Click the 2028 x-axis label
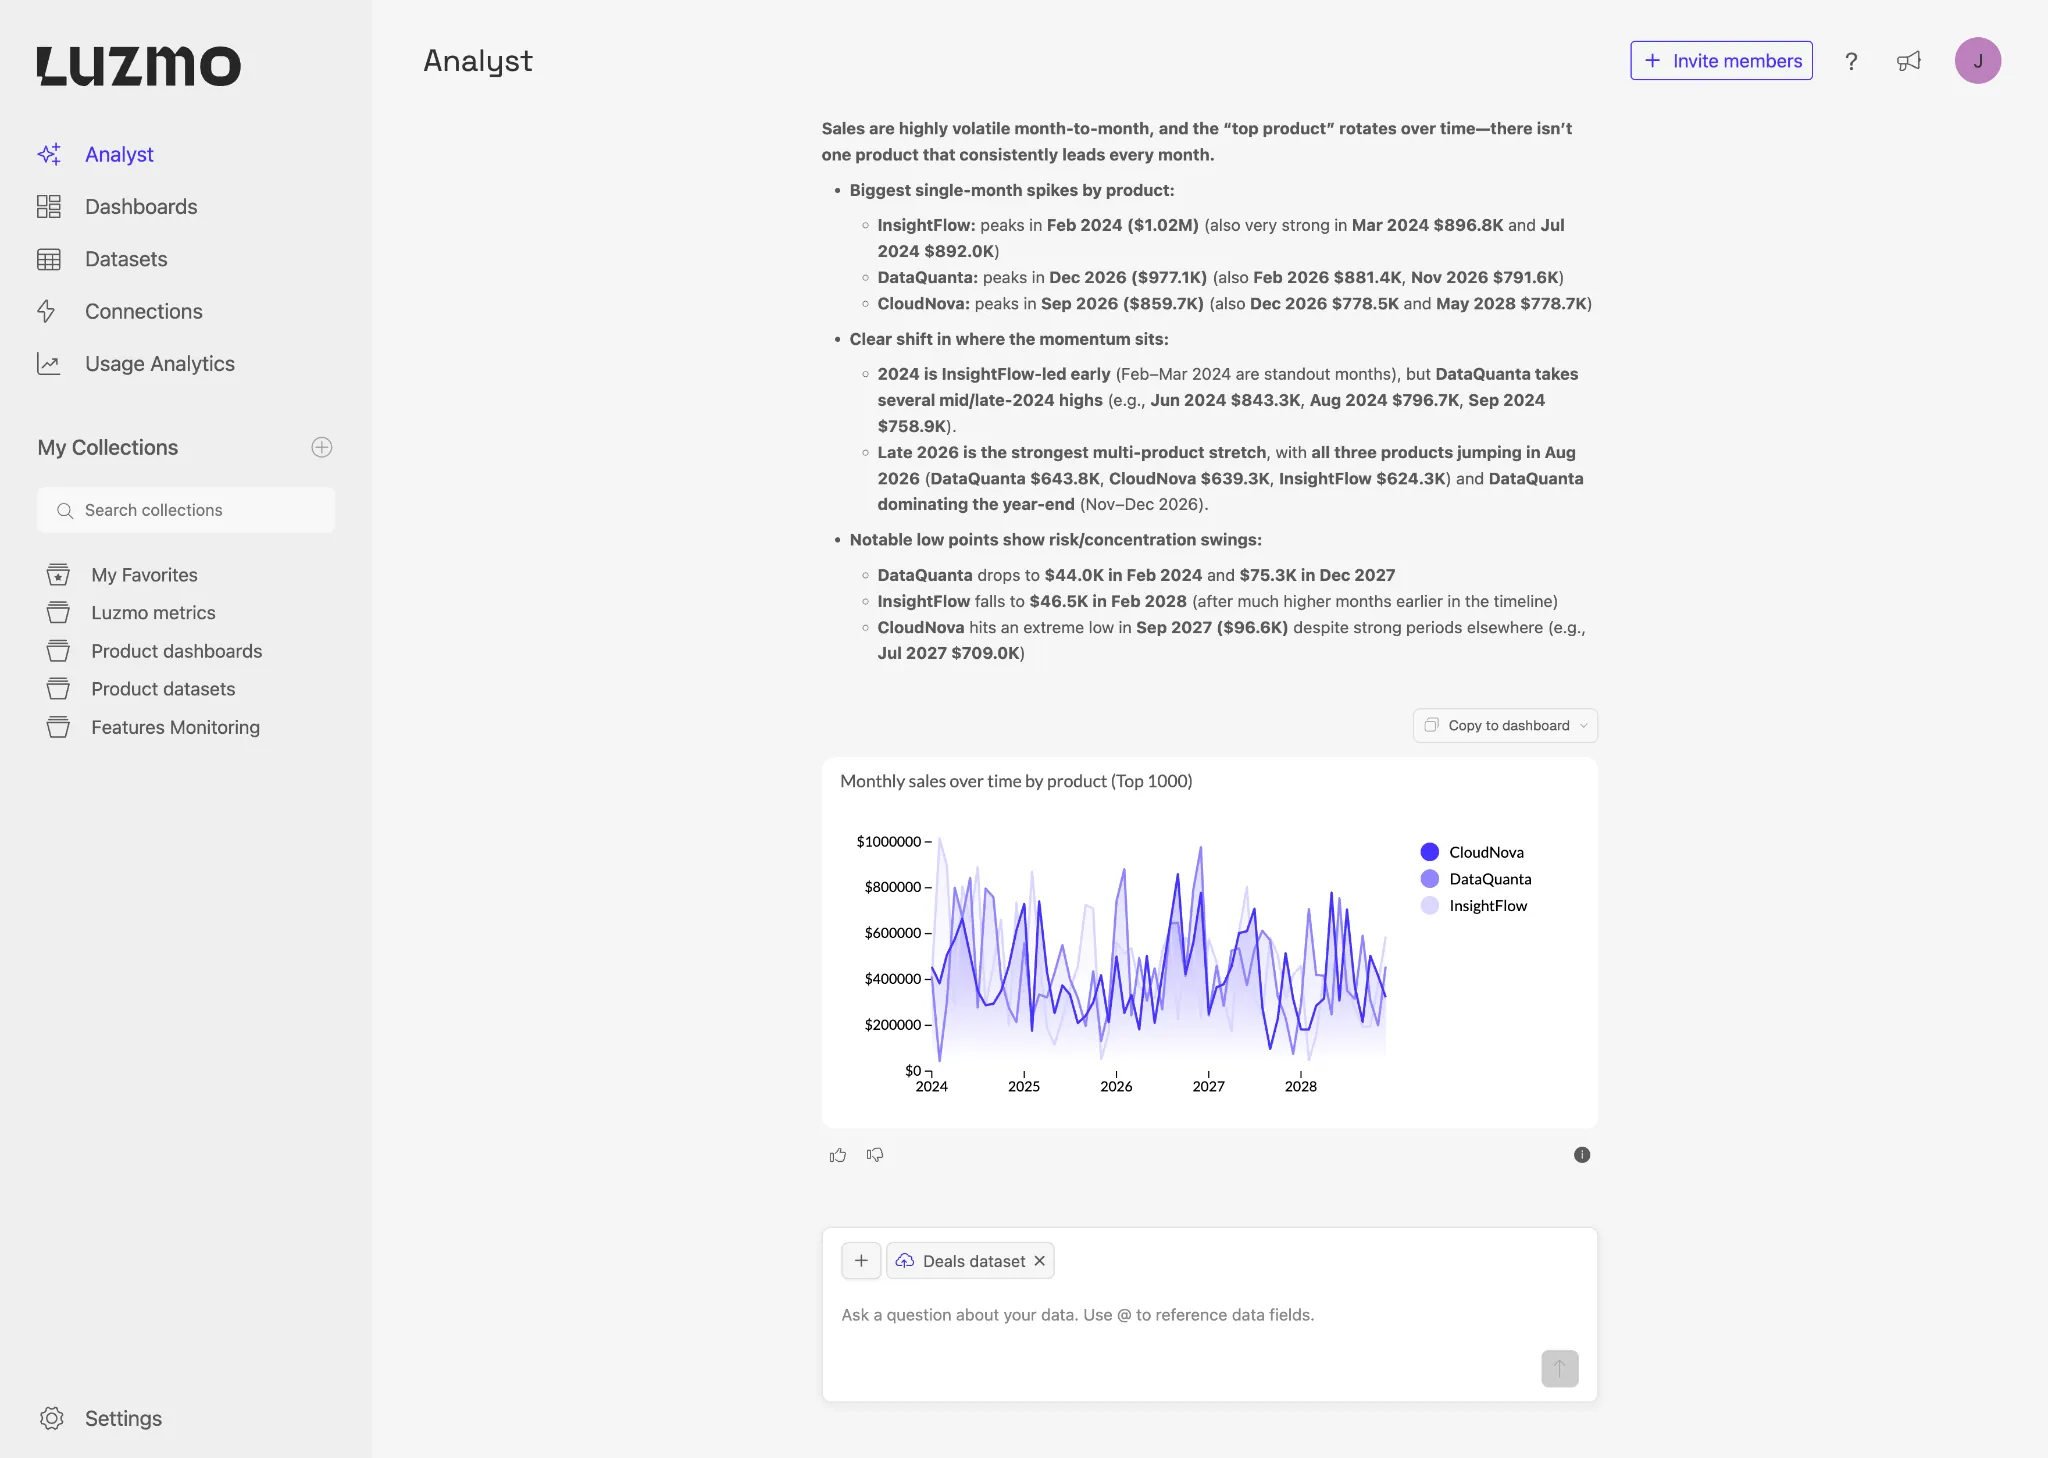 click(1300, 1086)
